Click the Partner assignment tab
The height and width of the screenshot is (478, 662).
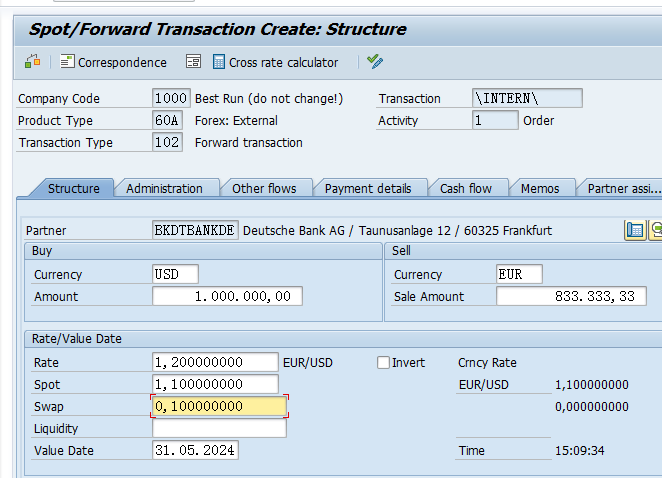coord(622,188)
